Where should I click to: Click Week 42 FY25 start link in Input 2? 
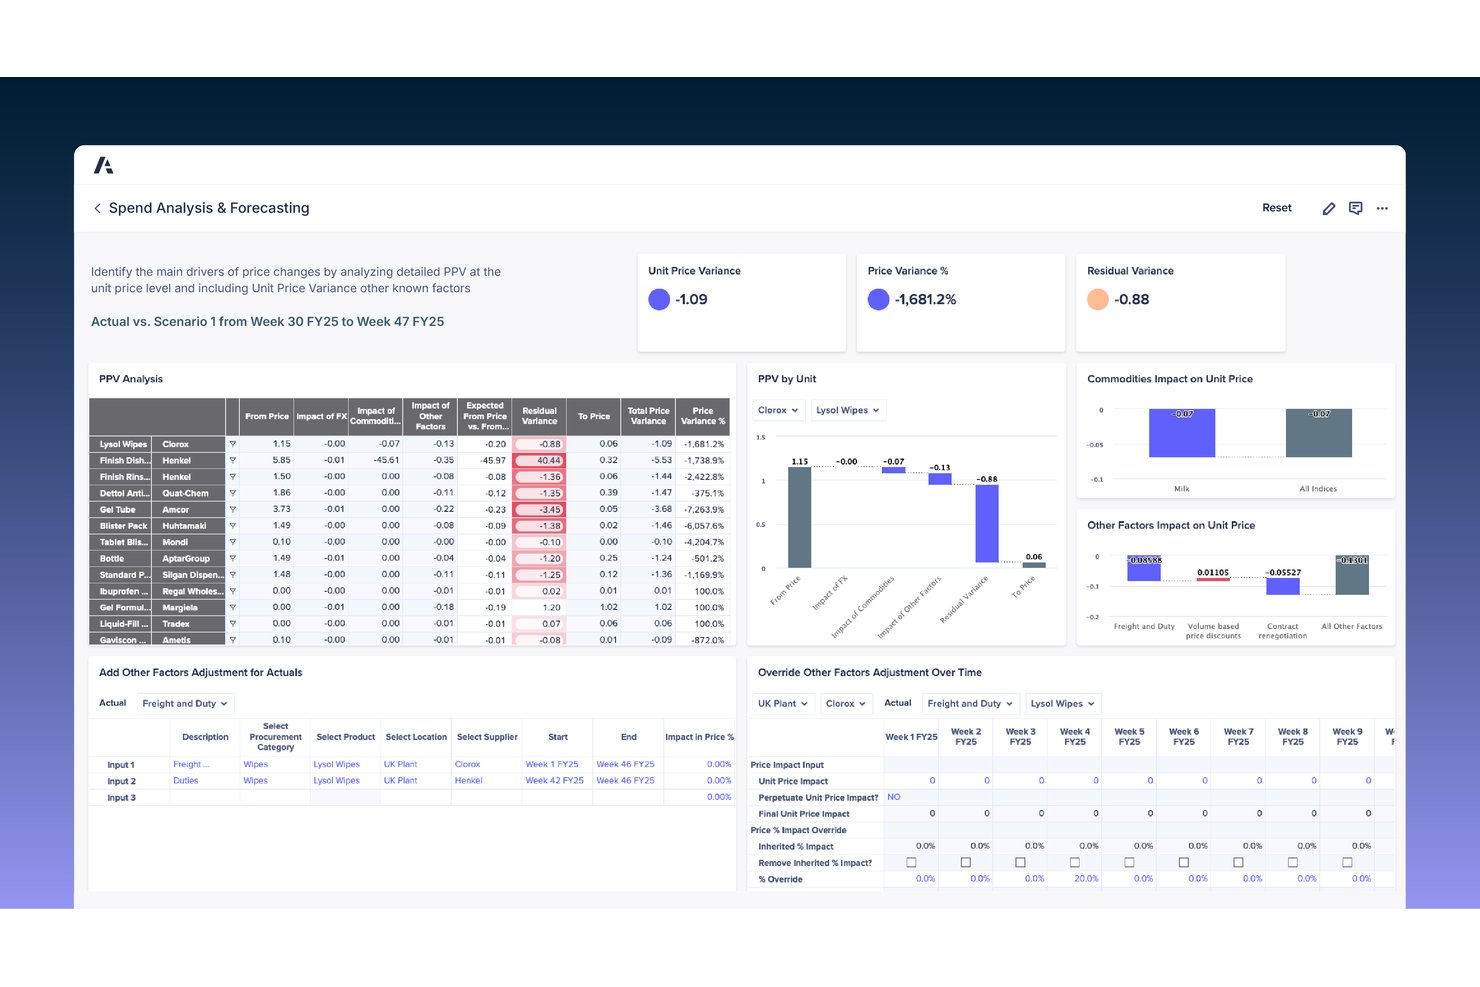click(x=555, y=780)
